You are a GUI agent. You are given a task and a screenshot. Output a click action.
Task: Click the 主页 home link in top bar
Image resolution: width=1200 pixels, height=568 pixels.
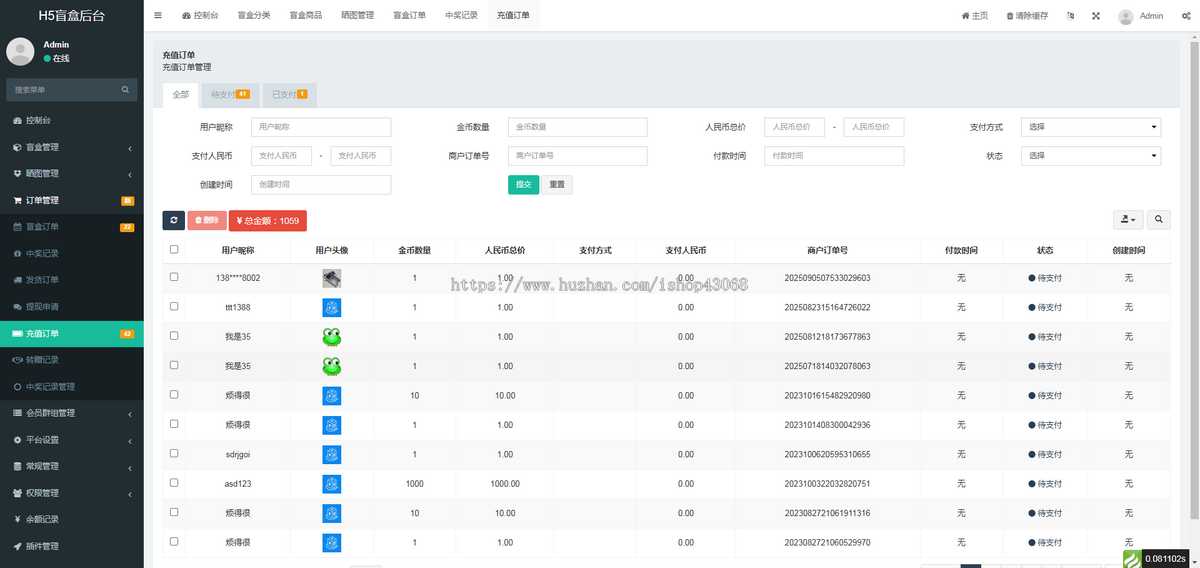[x=974, y=16]
